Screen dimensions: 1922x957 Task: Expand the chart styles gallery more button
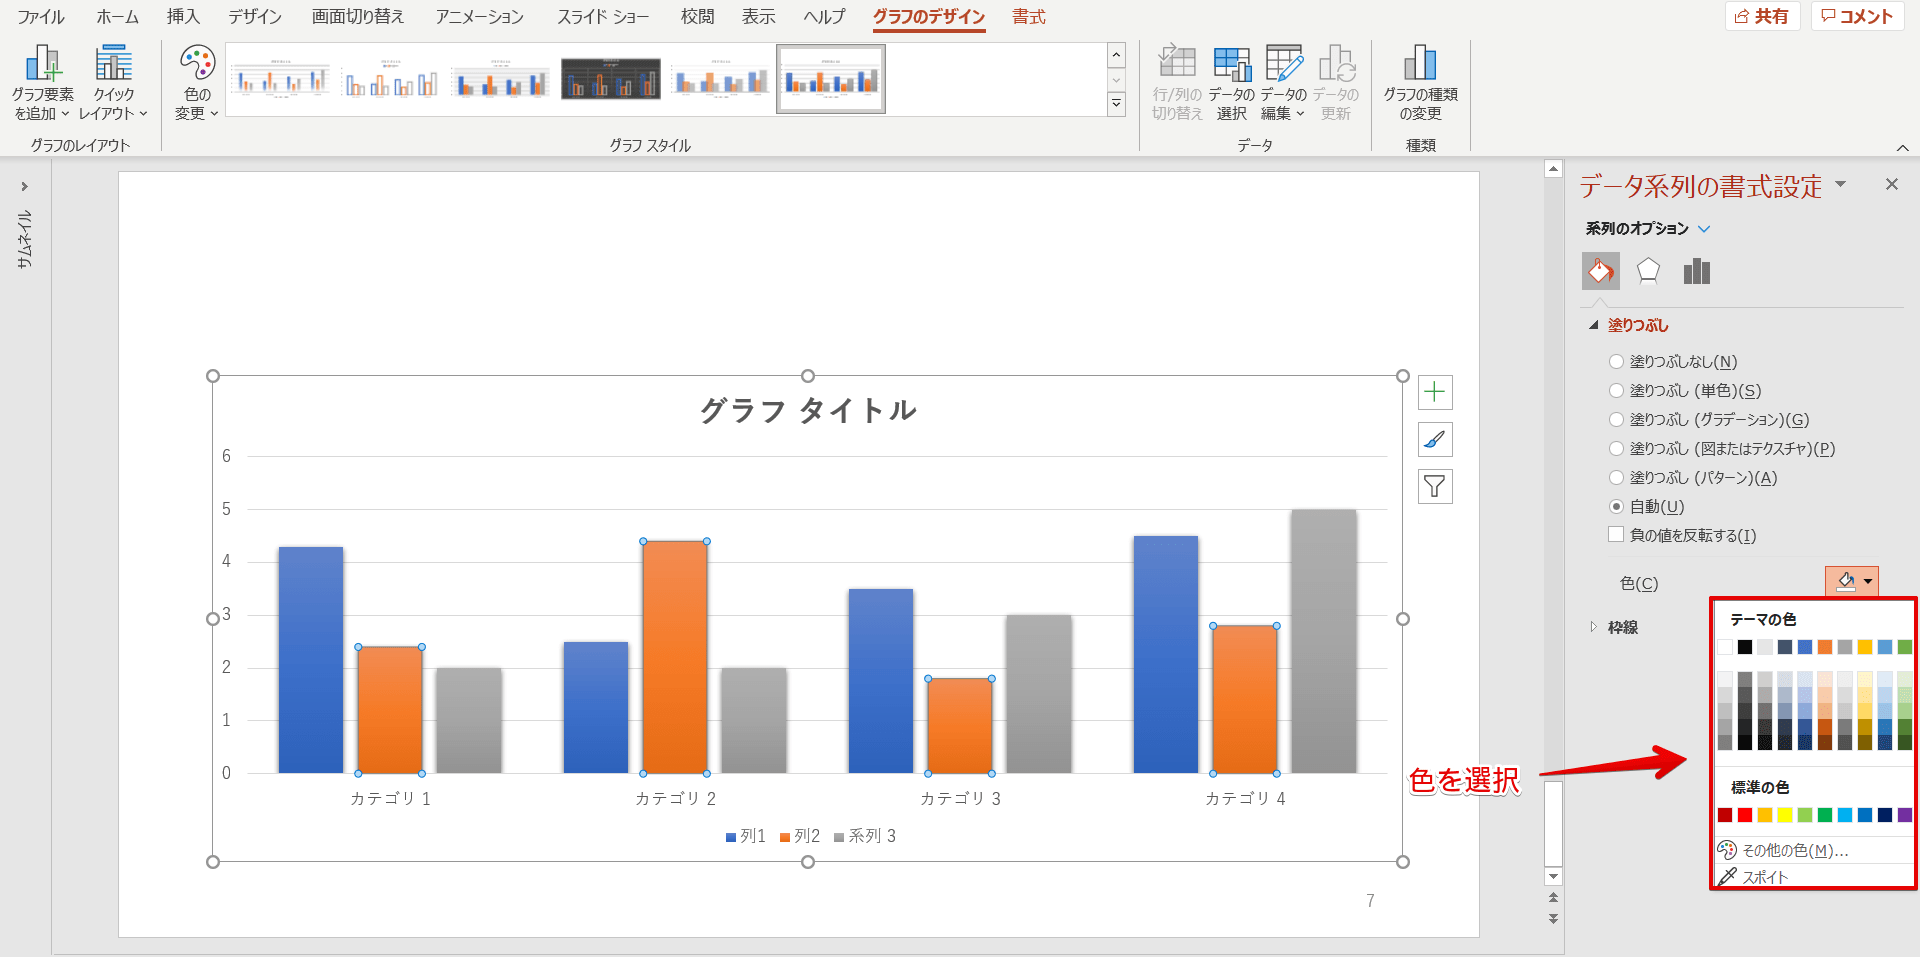pyautogui.click(x=1117, y=104)
